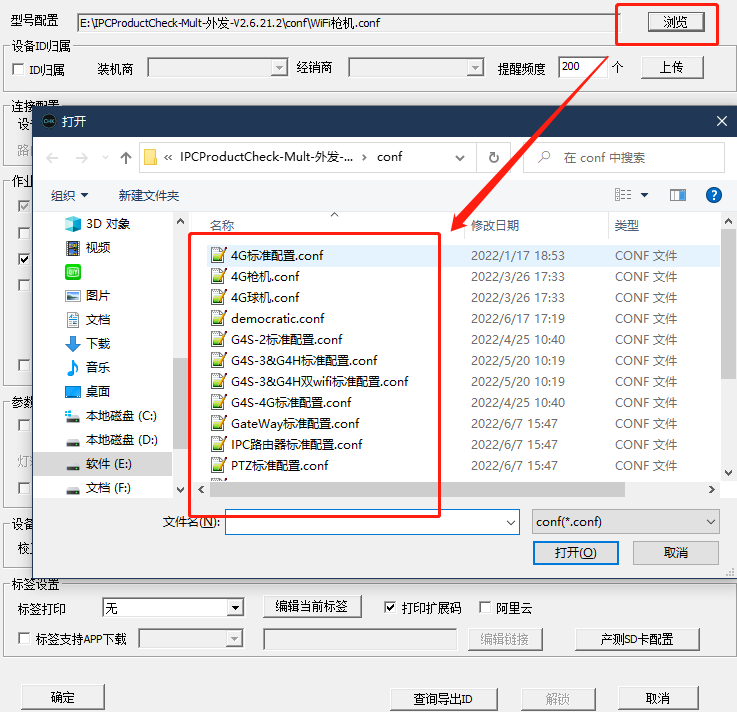
Task: Toggle the preview pane icon
Action: (677, 195)
